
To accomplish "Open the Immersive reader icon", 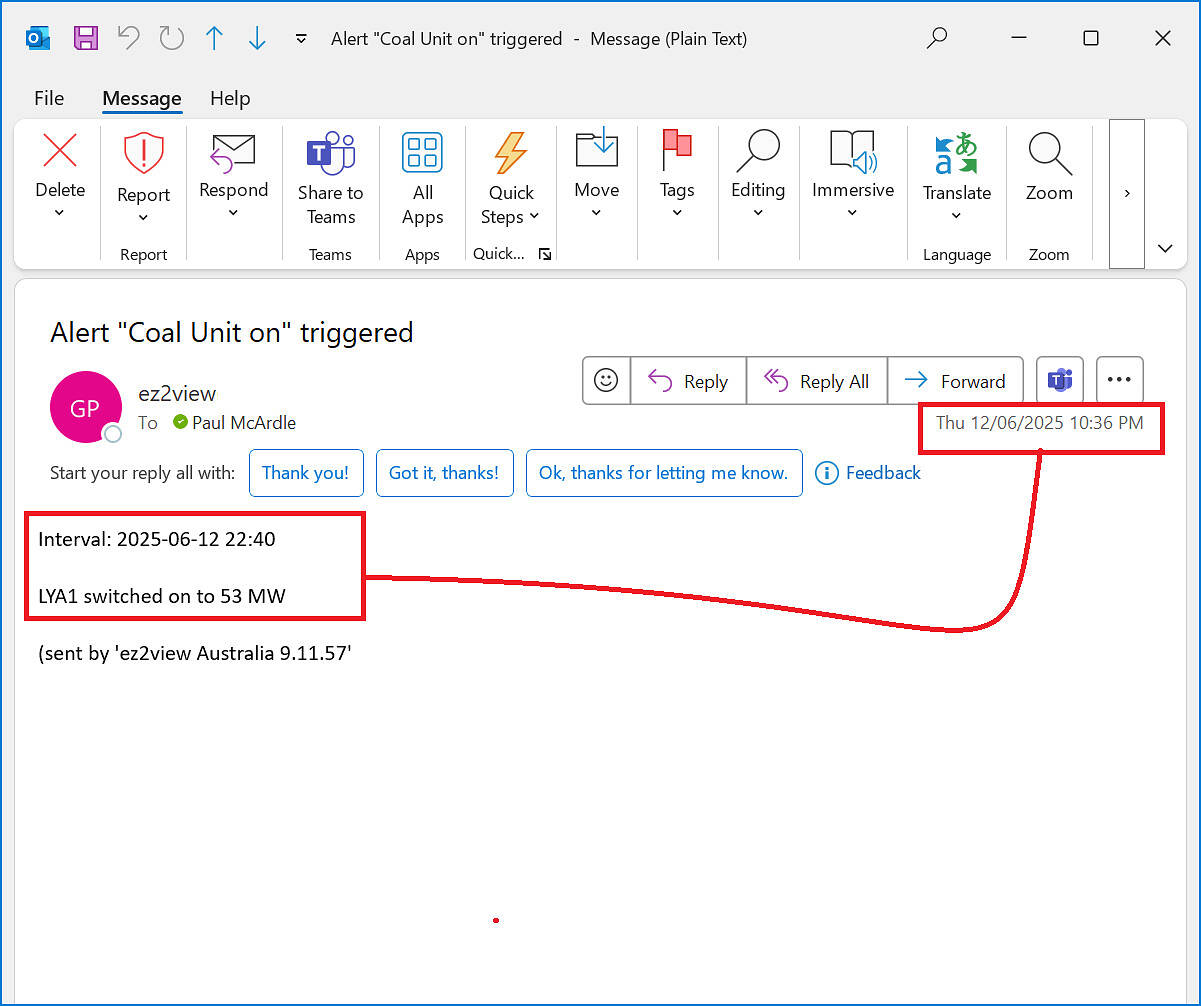I will [x=853, y=151].
